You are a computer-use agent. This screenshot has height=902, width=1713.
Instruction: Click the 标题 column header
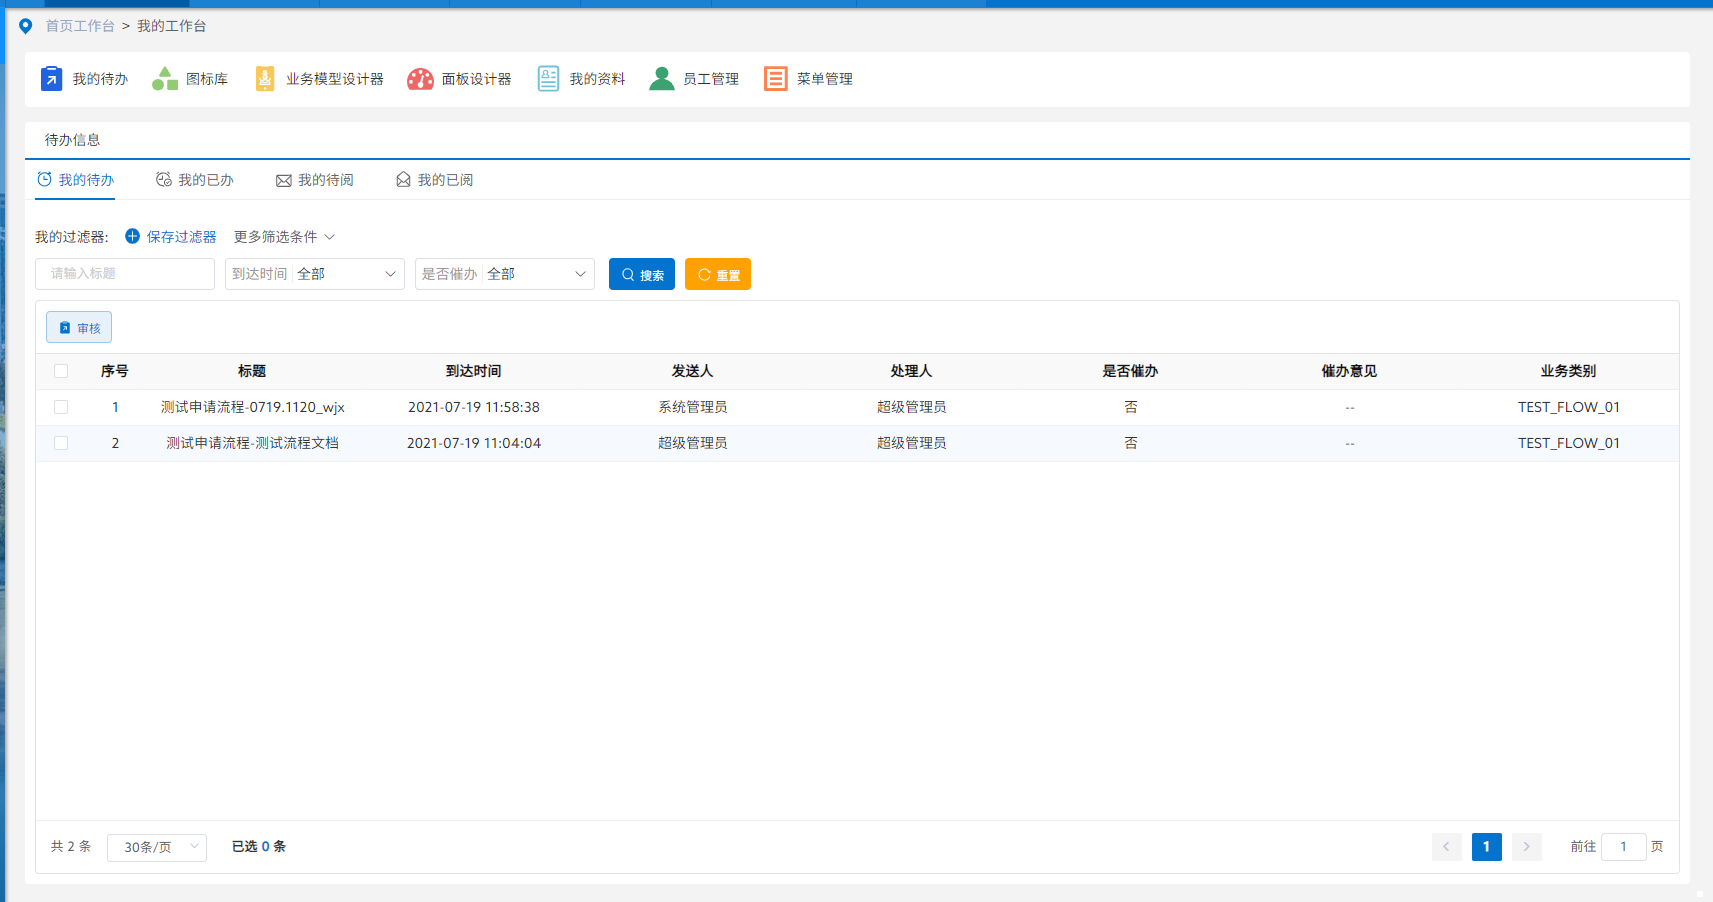pos(252,371)
